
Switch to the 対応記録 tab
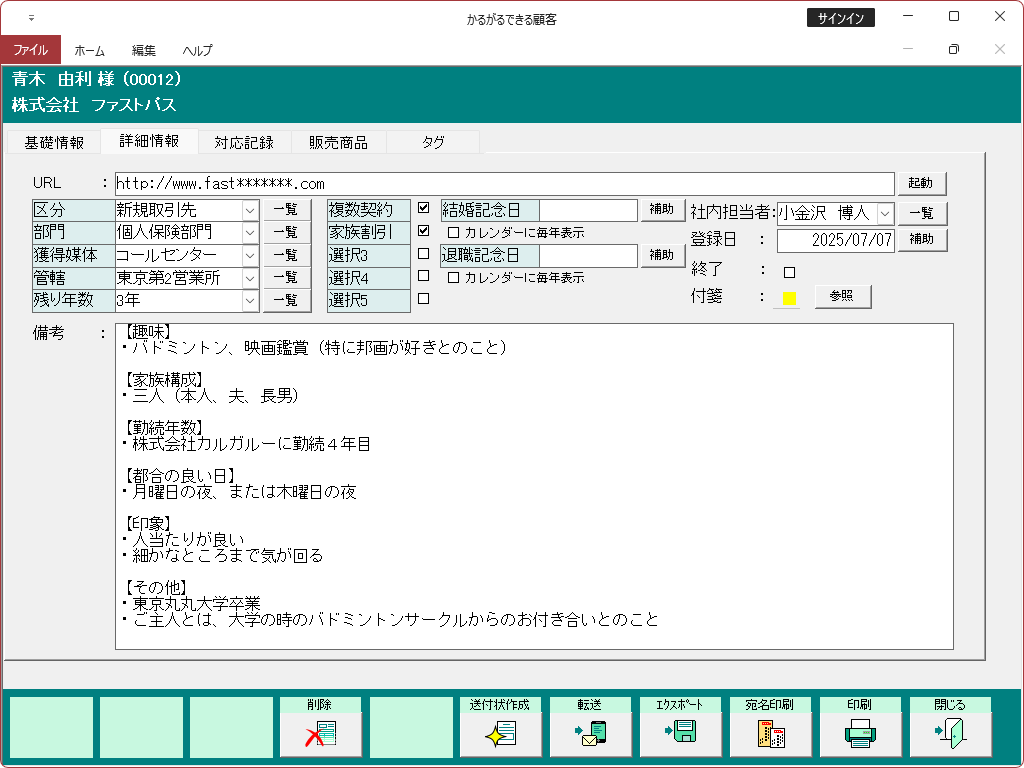243,143
